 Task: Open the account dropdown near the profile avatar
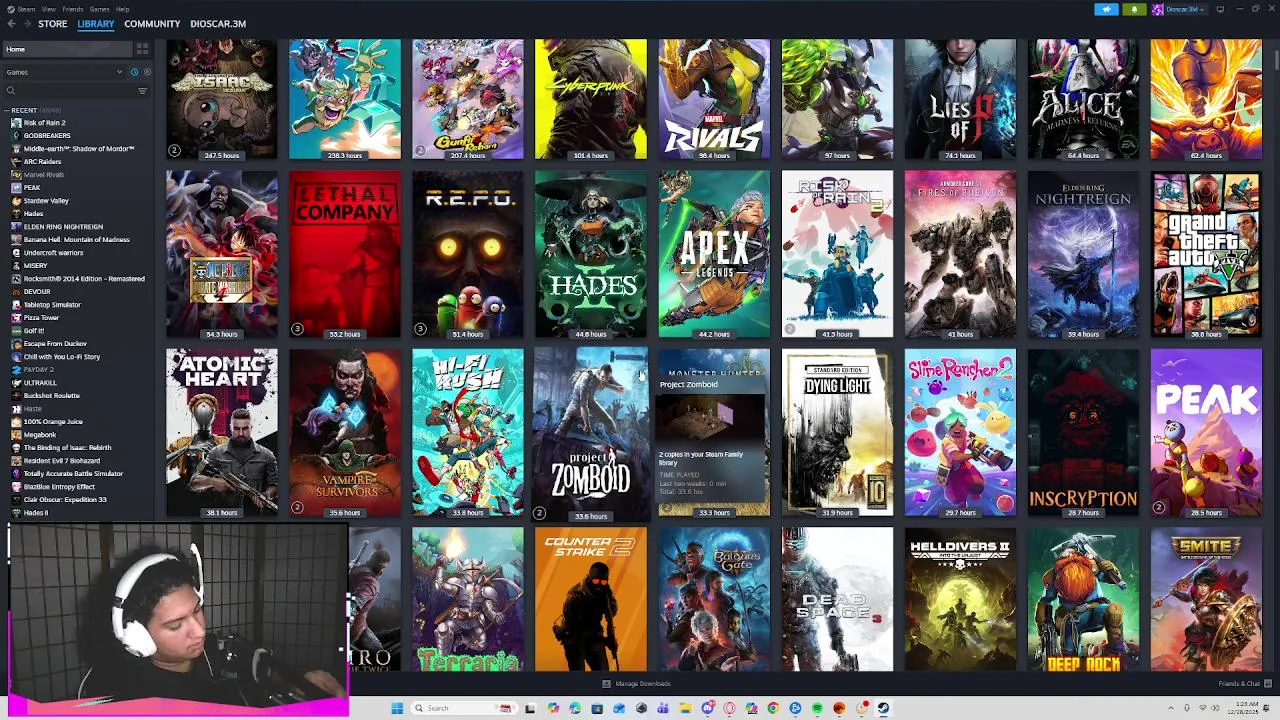click(x=1201, y=9)
